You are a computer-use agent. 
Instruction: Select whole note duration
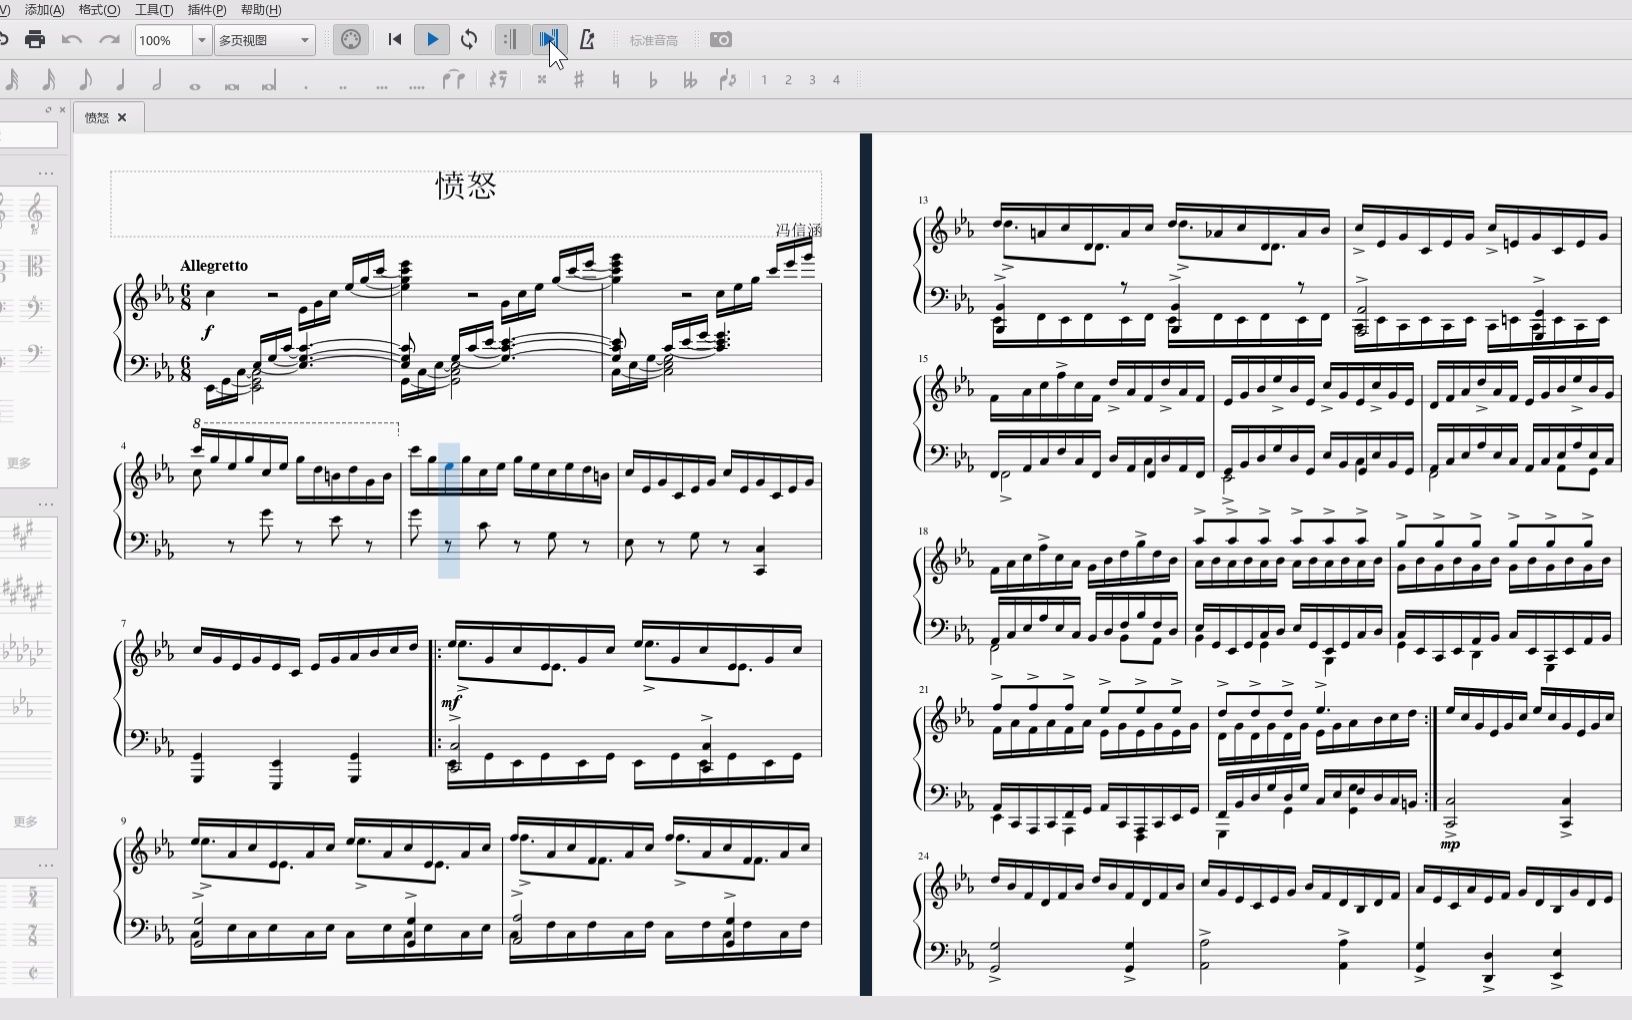195,86
